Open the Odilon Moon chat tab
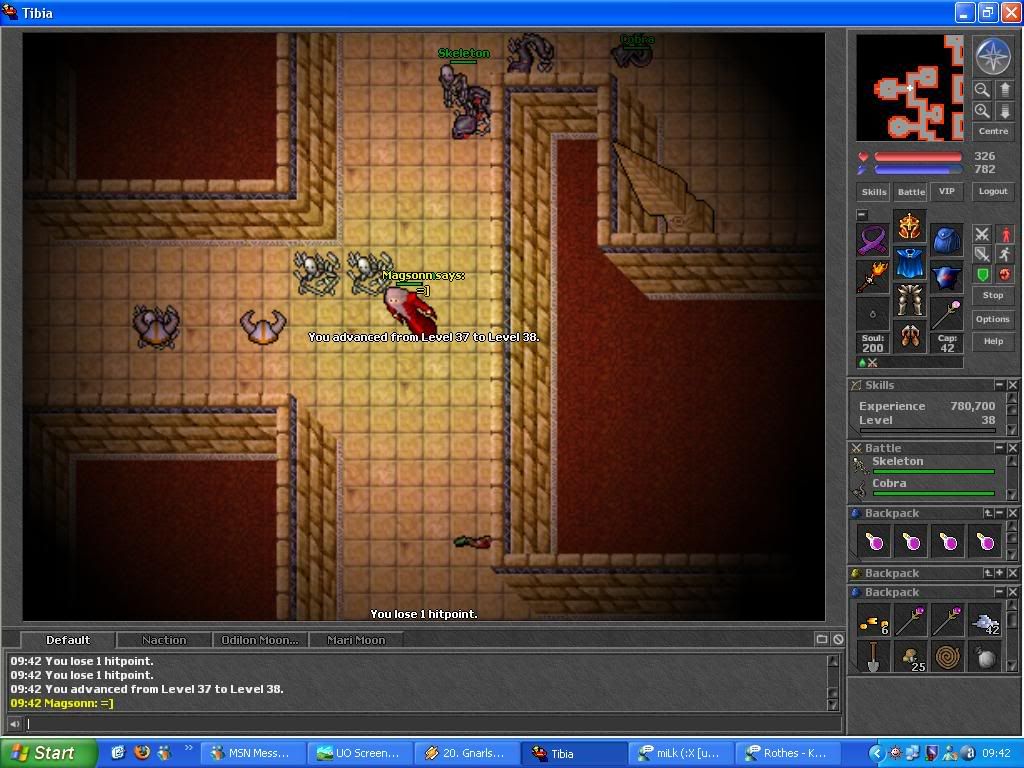 [x=260, y=640]
